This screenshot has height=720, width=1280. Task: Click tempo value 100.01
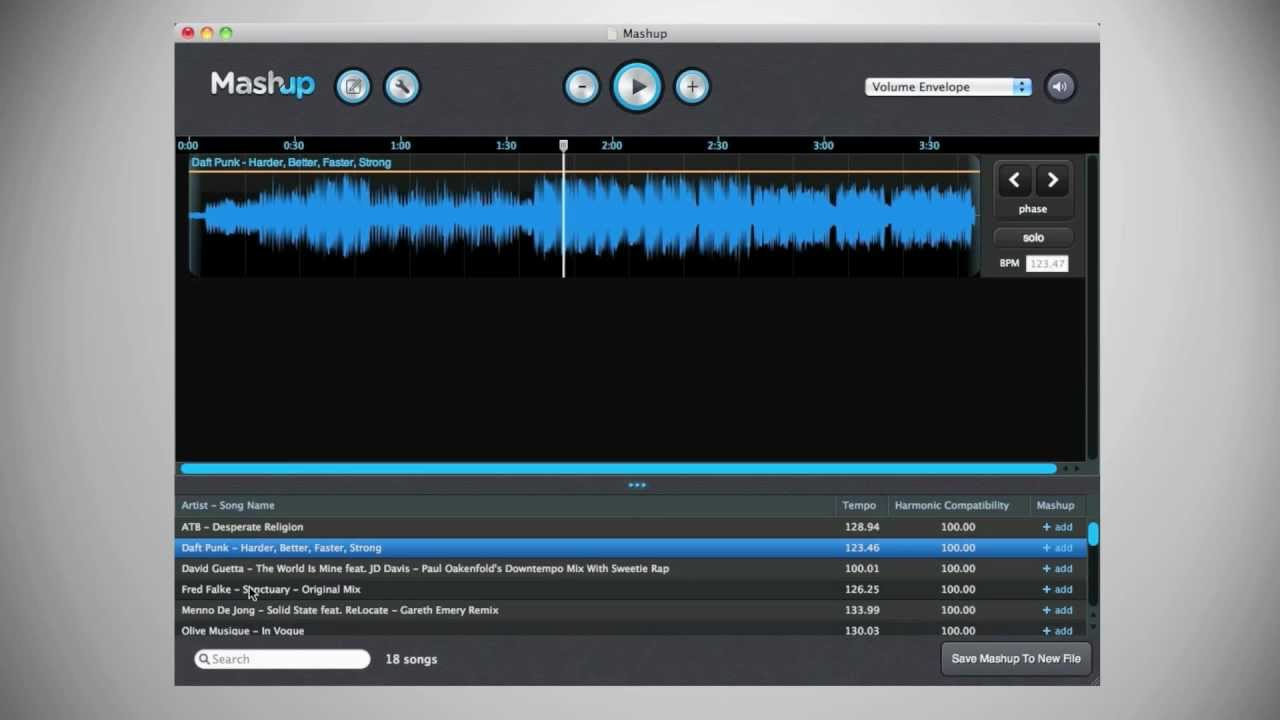point(861,569)
